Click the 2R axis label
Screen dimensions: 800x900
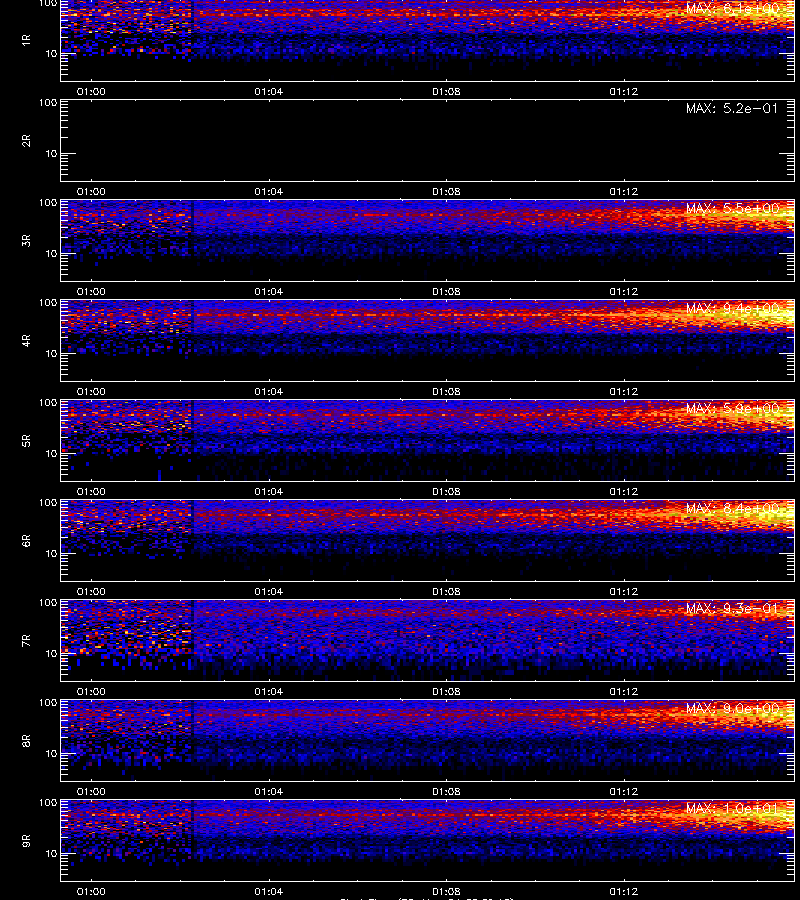click(26, 141)
